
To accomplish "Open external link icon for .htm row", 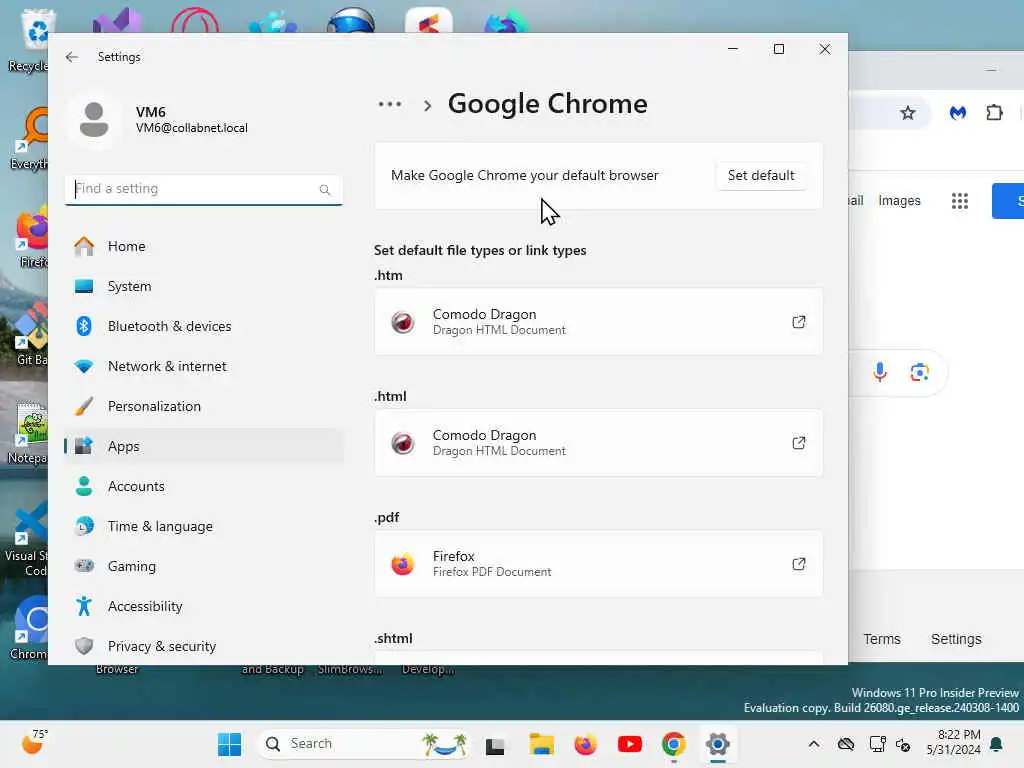I will [799, 322].
